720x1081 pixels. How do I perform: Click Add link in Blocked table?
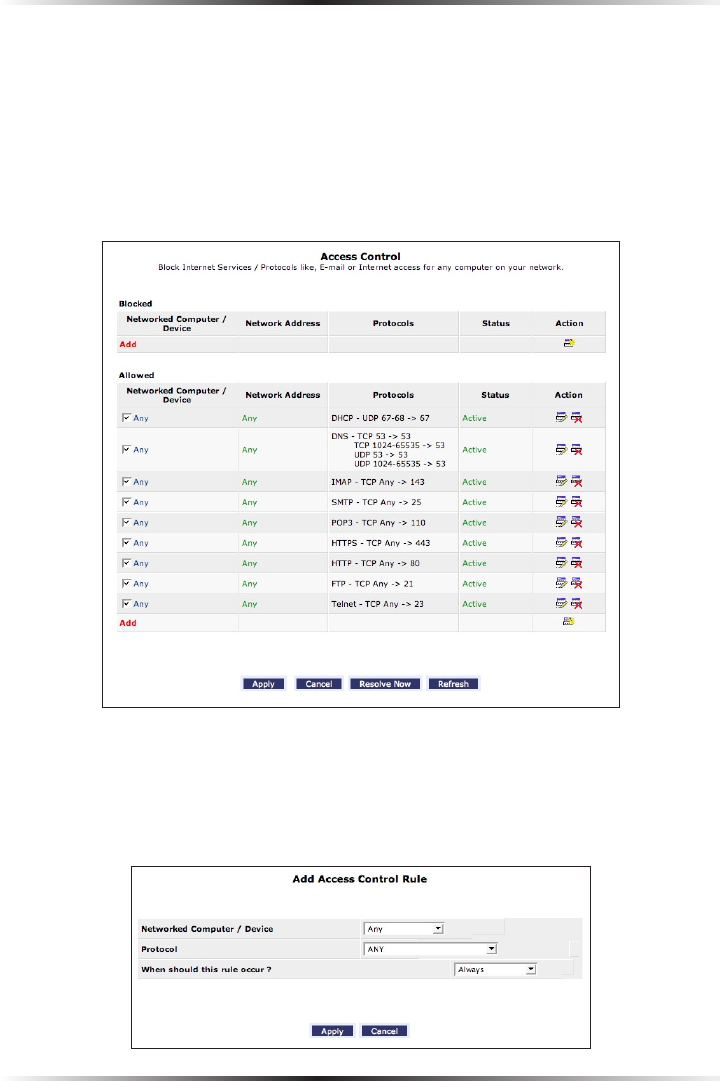(x=128, y=344)
